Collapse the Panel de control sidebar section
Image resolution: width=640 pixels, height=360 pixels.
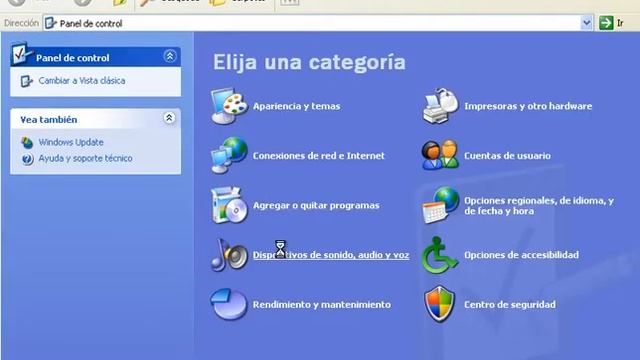[x=170, y=56]
